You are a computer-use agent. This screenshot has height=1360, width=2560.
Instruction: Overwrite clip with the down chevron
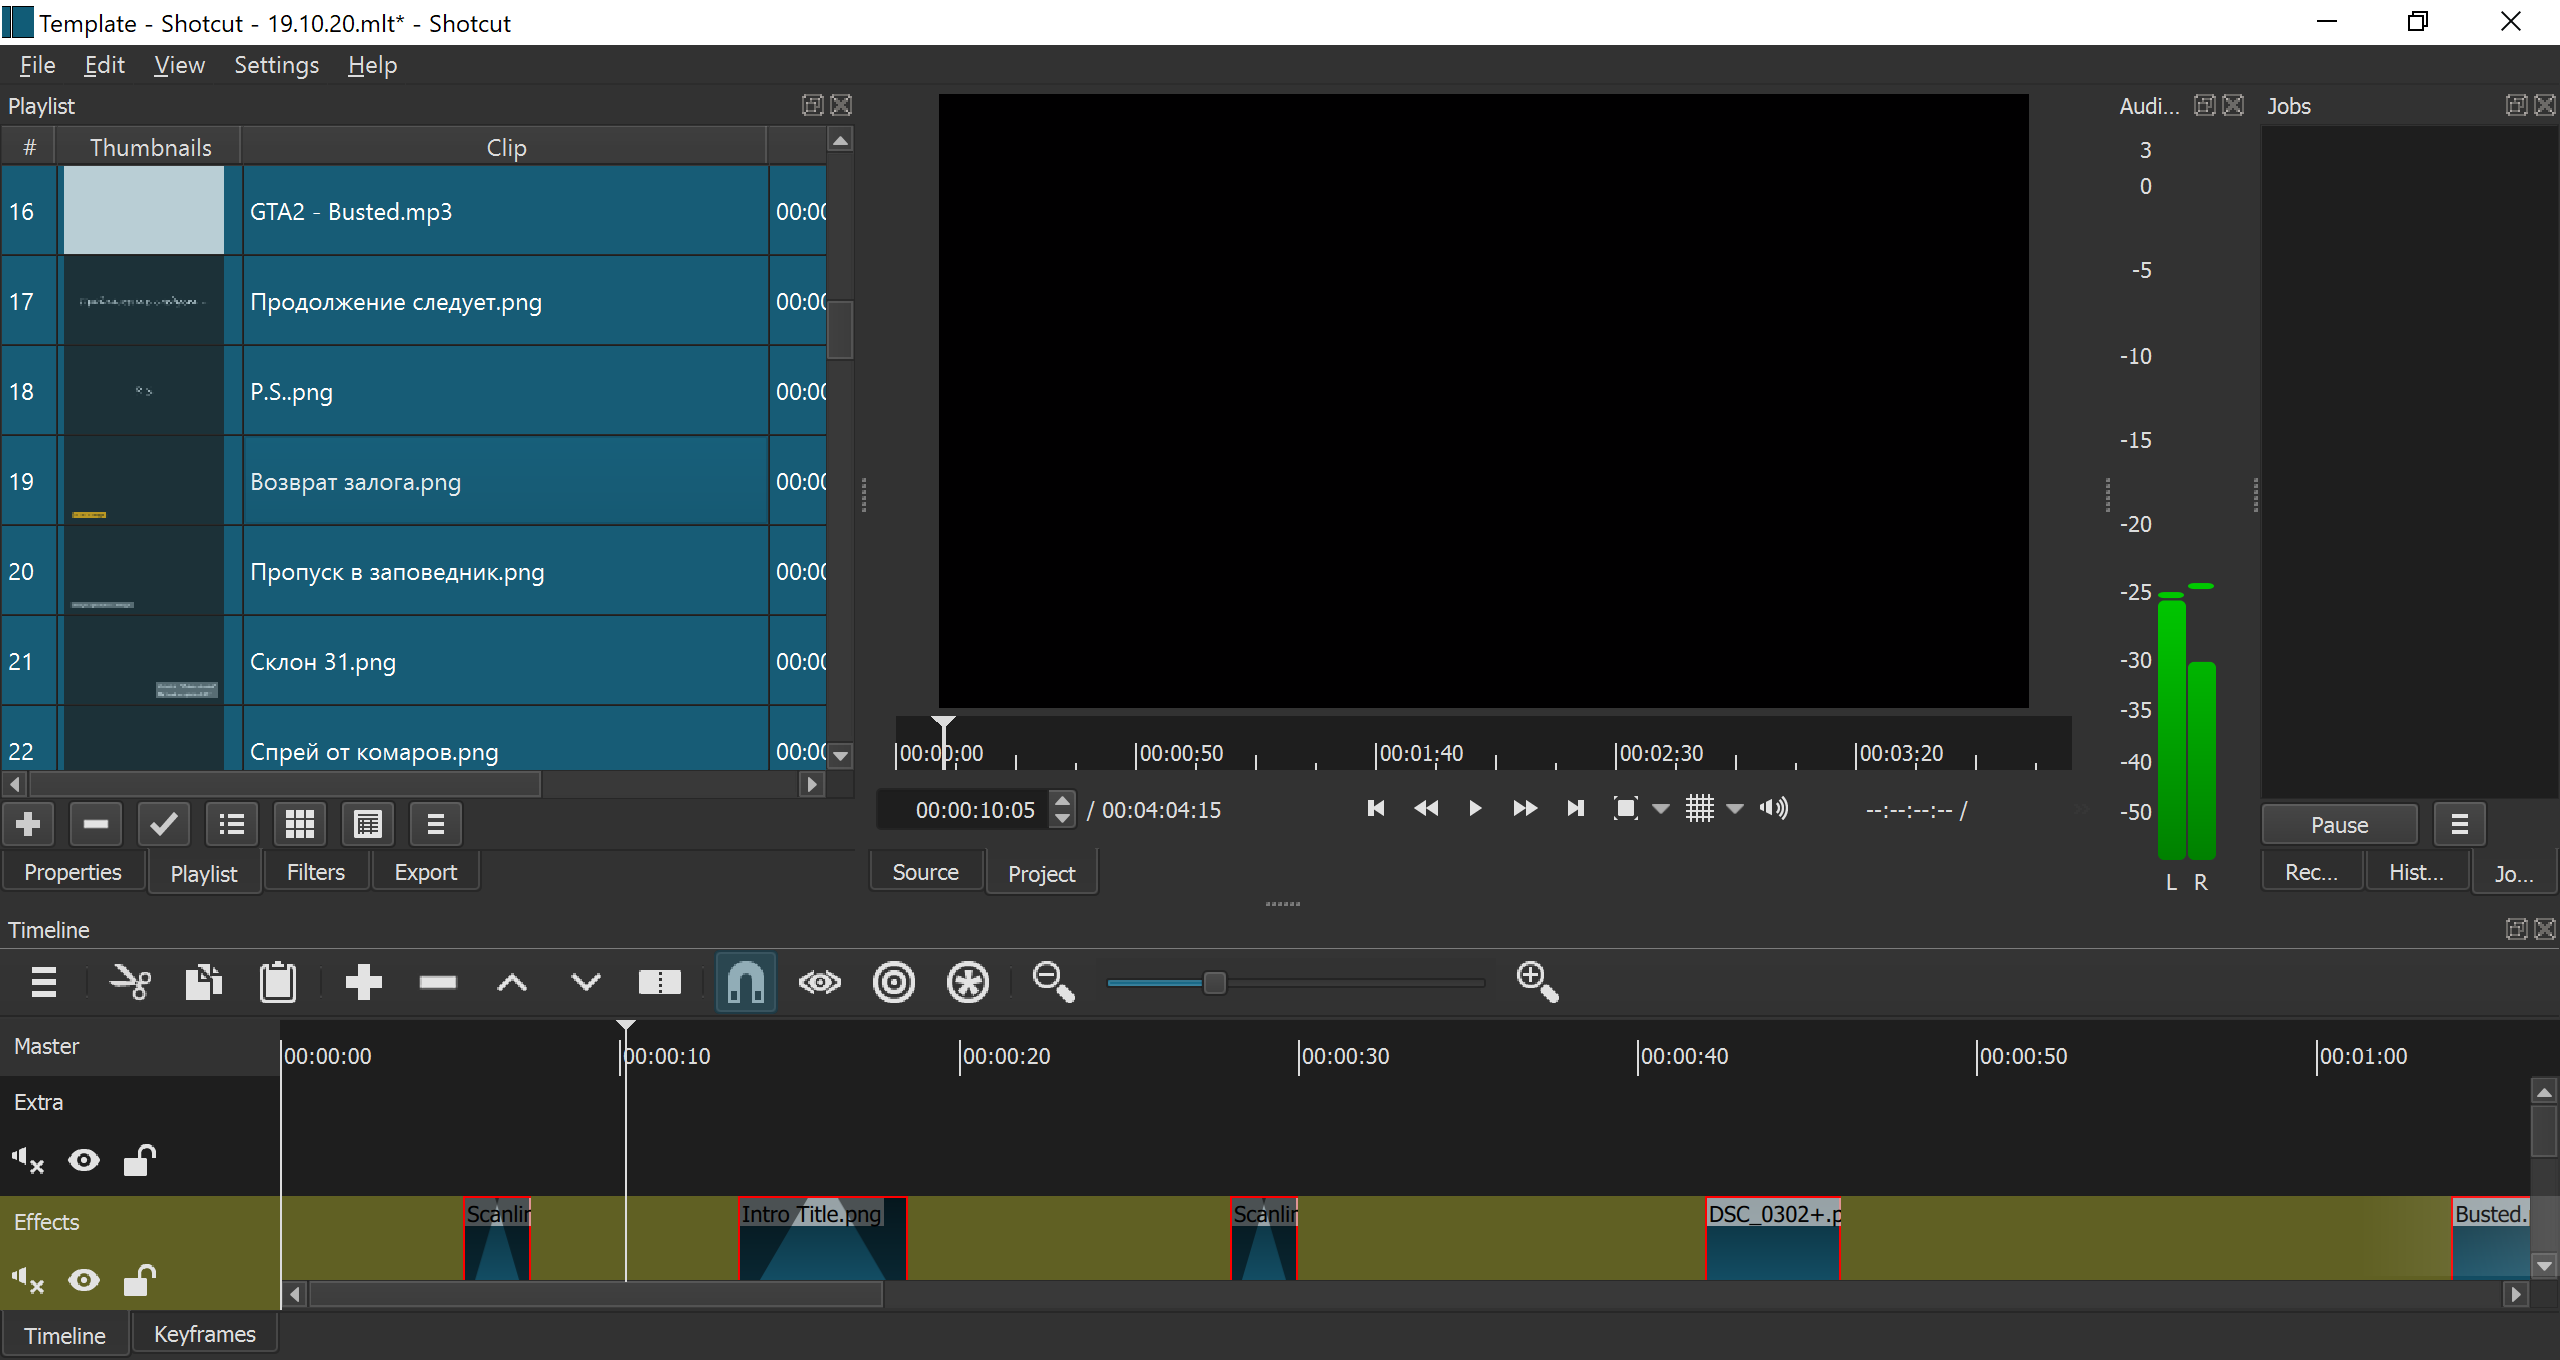(586, 983)
